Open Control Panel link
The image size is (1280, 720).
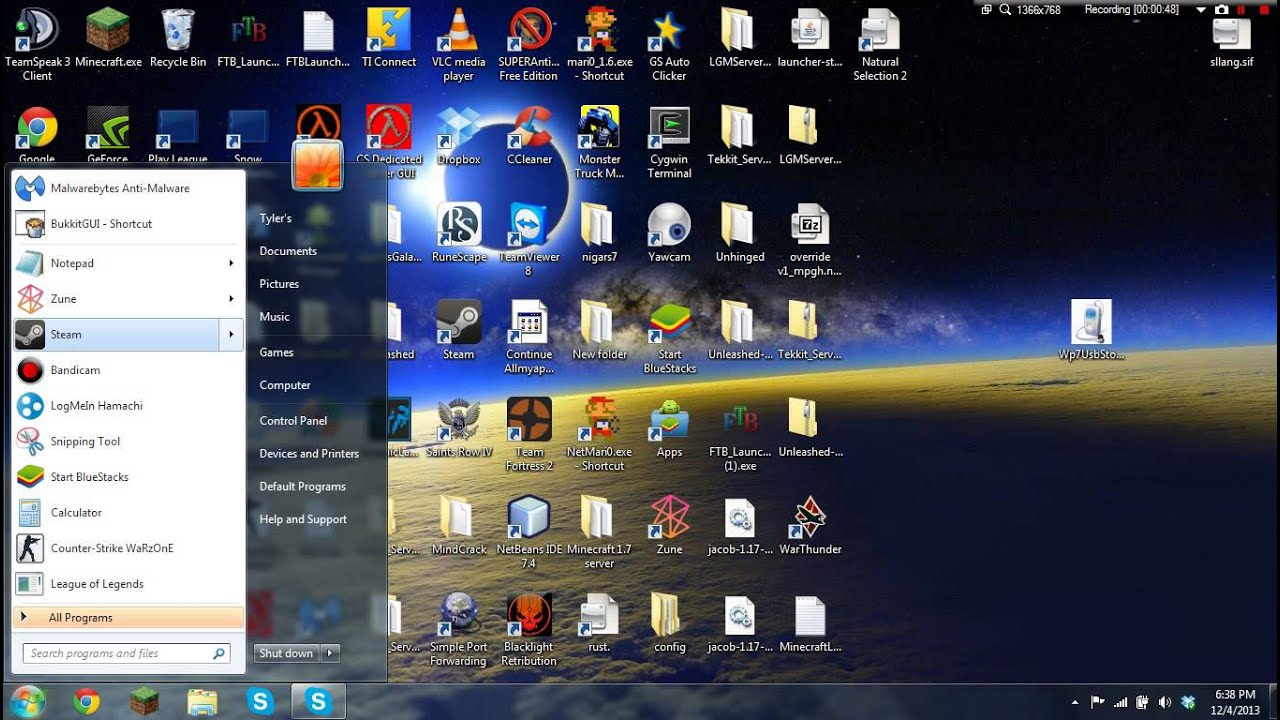[293, 421]
